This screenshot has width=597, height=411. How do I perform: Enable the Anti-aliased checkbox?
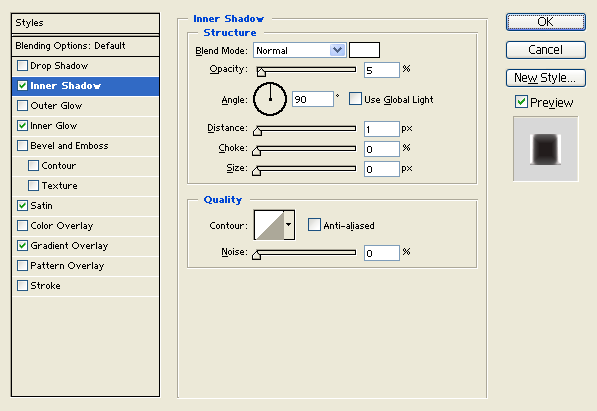click(314, 225)
